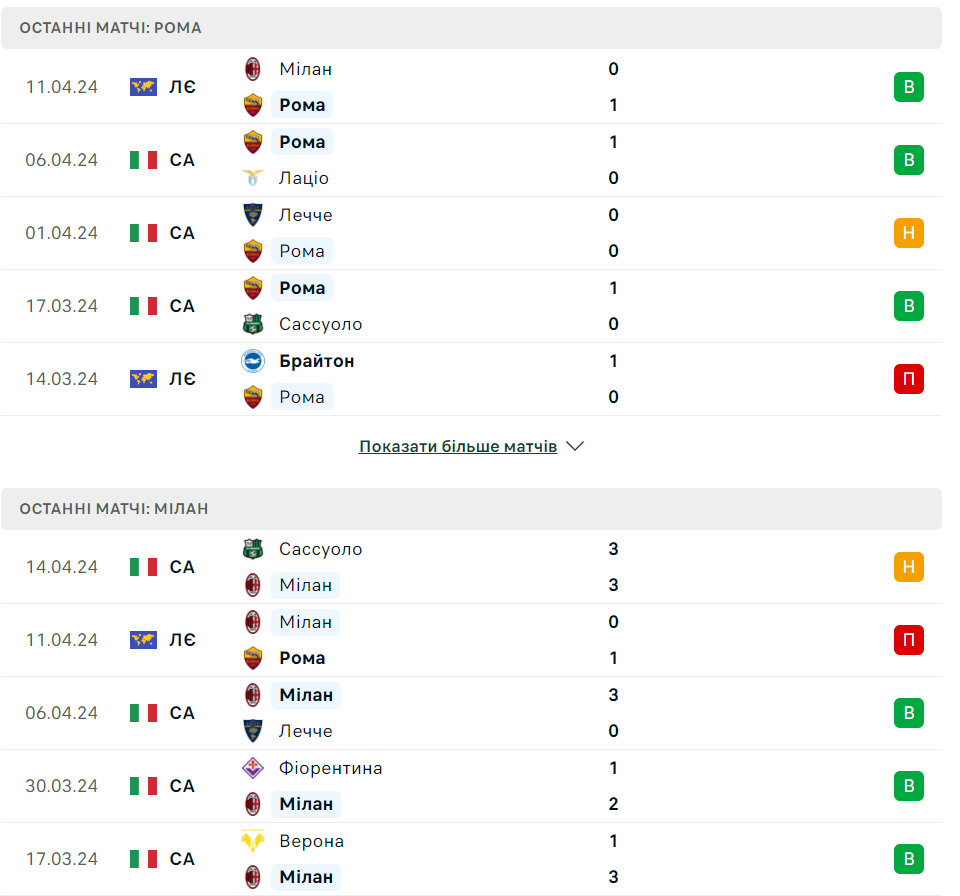Click Verona club crest icon
Screen dimensions: 960x896
pos(253,841)
